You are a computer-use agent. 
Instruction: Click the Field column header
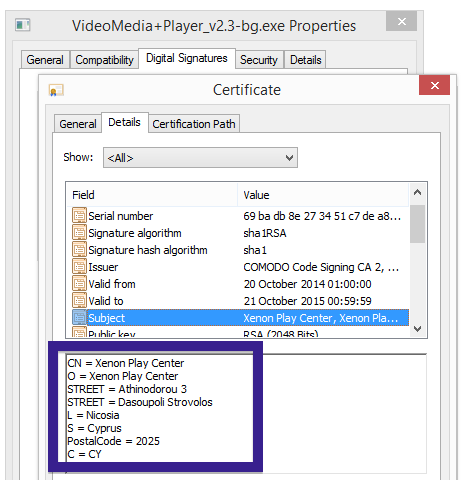(152, 195)
